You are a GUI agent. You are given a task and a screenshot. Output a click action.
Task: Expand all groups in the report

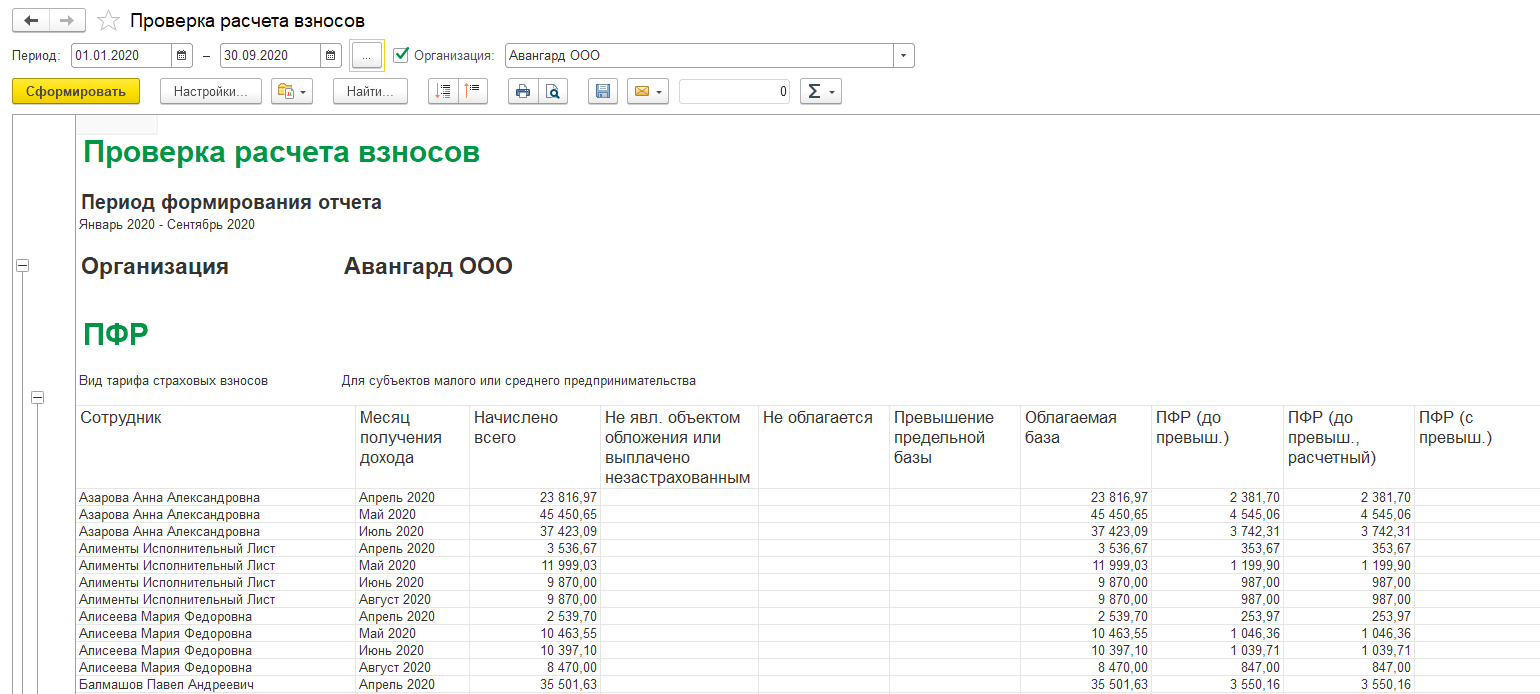(x=443, y=92)
